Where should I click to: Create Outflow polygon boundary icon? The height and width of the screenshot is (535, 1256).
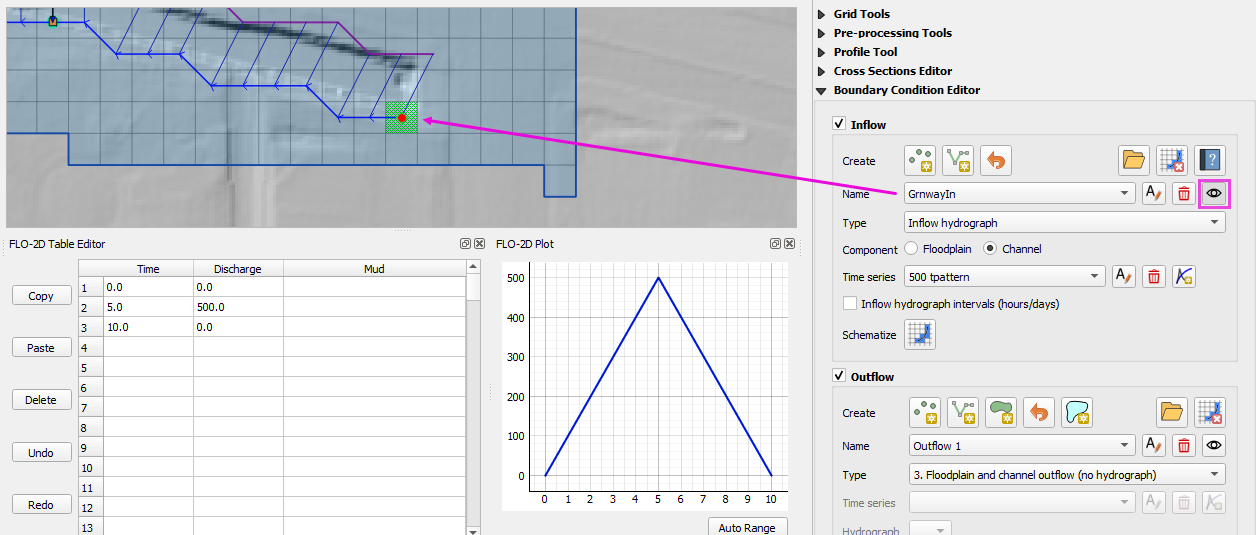click(x=1001, y=412)
